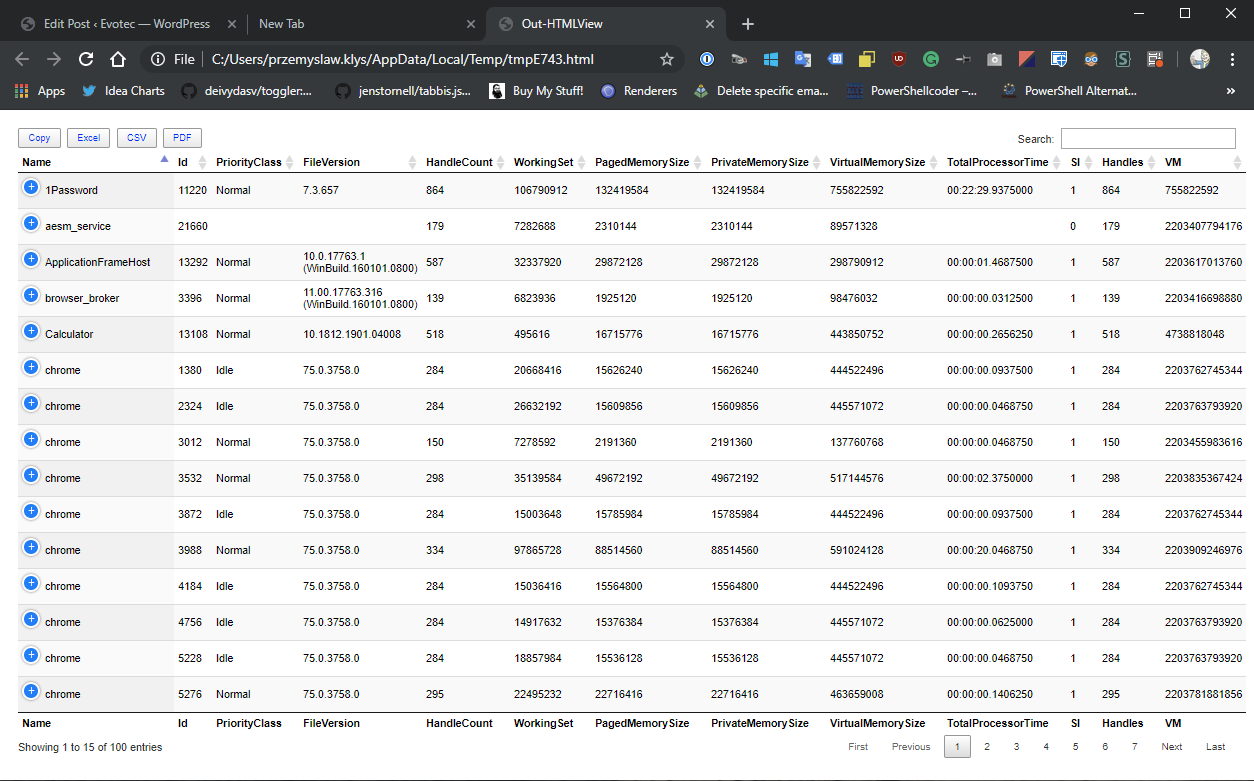1254x781 pixels.
Task: Export table using Excel button
Action: (x=89, y=138)
